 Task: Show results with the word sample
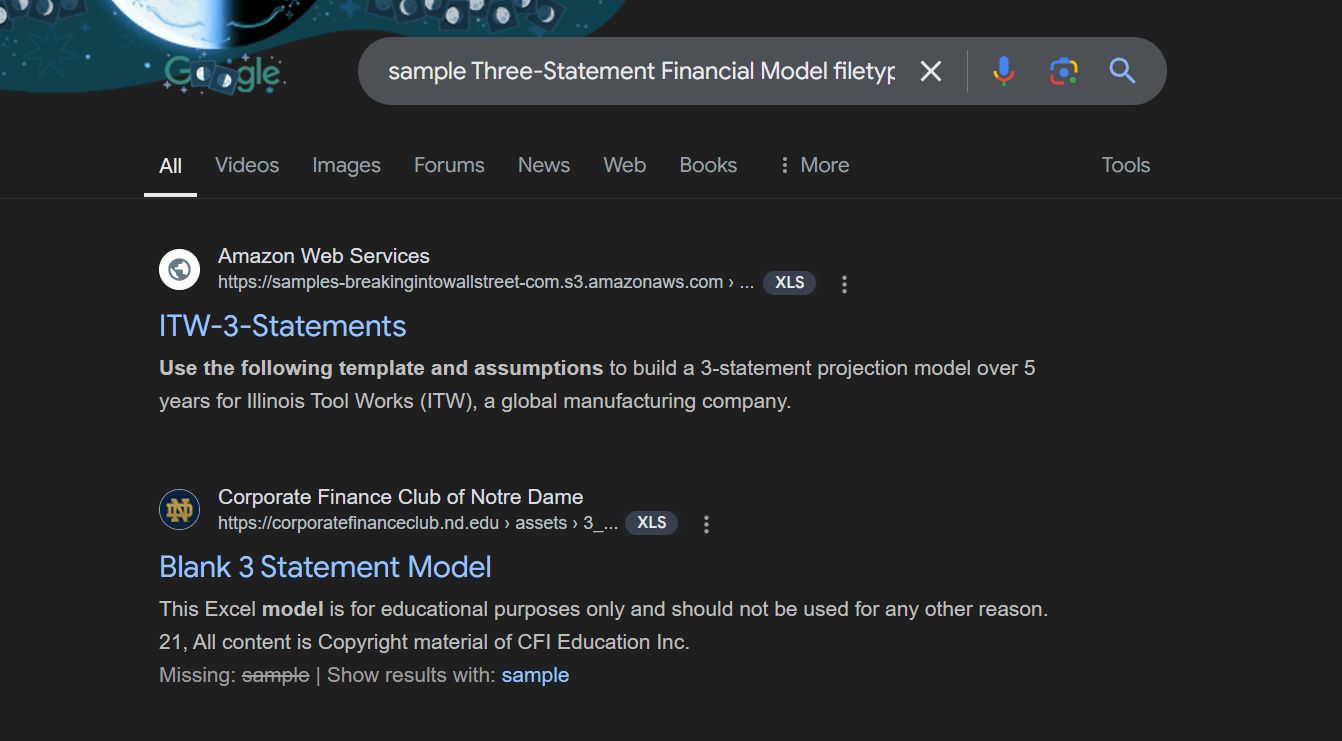click(x=535, y=675)
